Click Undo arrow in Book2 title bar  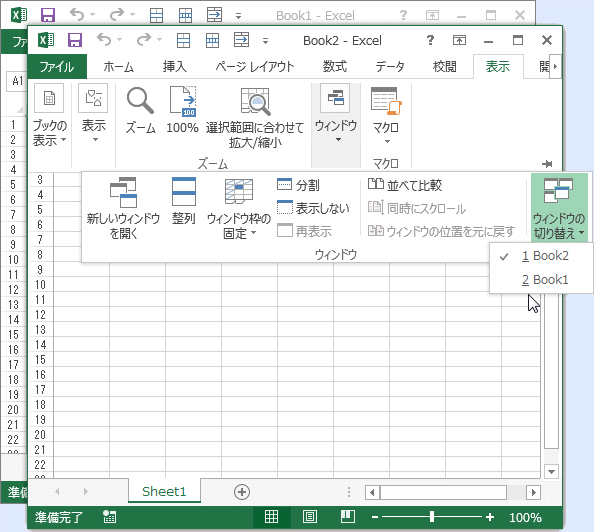coord(104,39)
